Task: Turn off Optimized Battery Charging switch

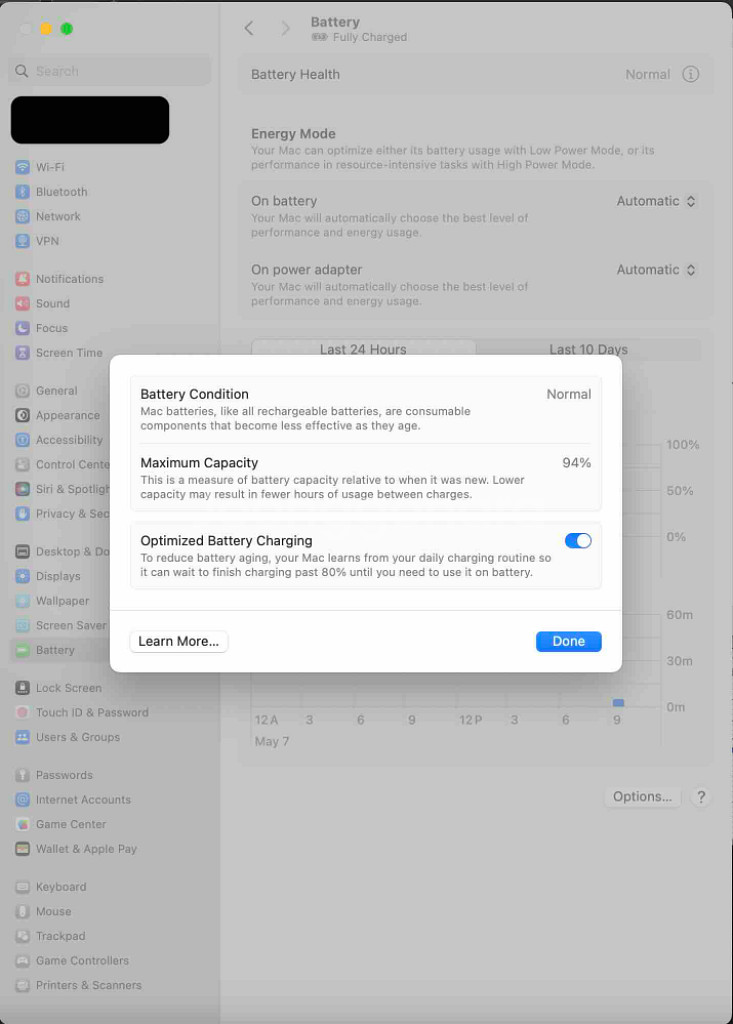Action: click(578, 541)
